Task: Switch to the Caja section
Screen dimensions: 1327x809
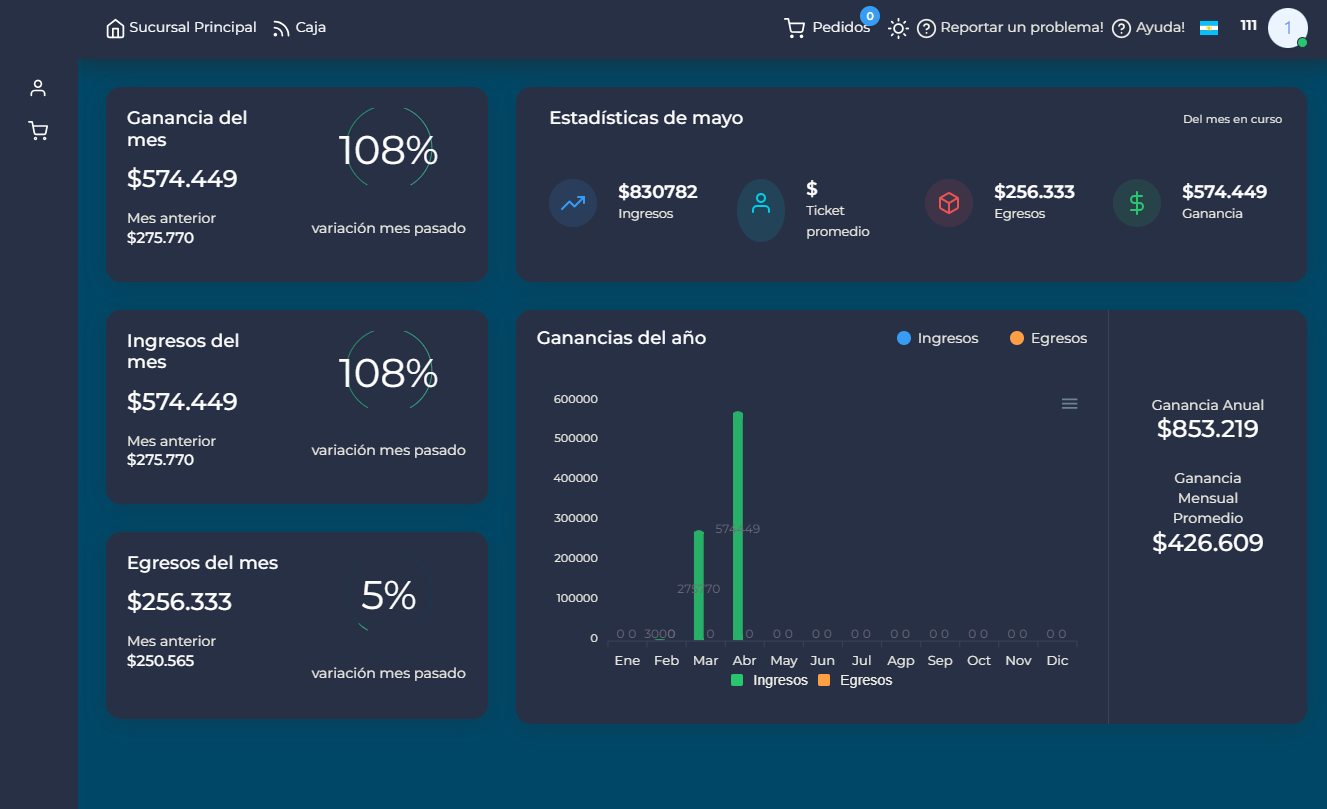Action: 299,27
